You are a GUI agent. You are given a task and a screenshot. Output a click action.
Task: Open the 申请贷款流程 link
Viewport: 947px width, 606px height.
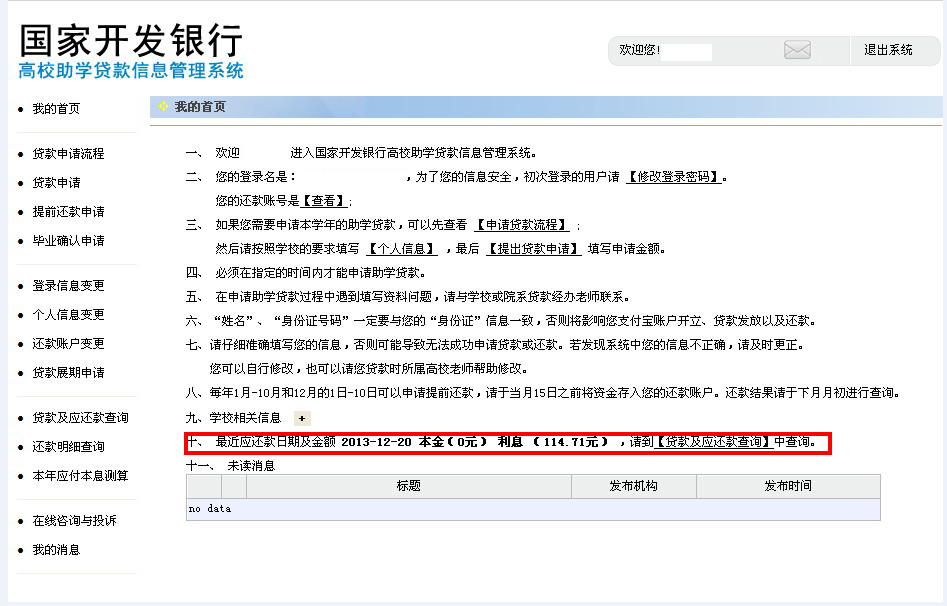tap(521, 225)
